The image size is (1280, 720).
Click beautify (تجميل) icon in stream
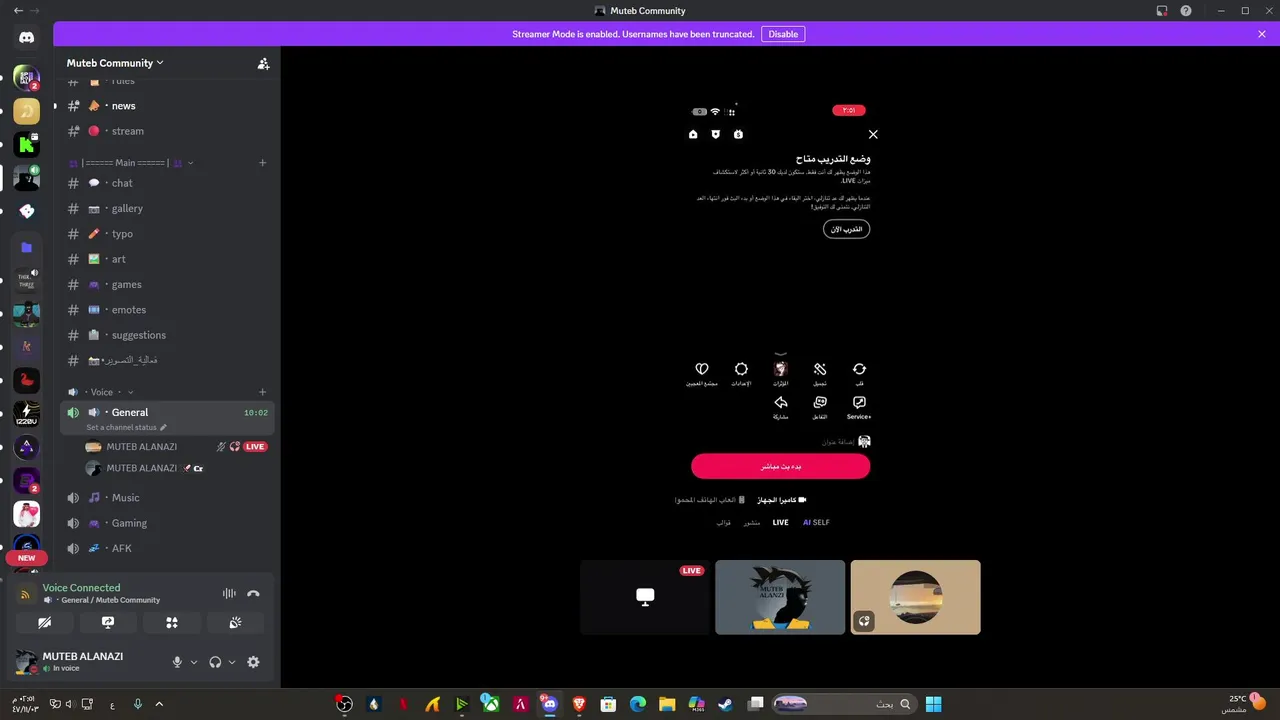click(x=820, y=369)
